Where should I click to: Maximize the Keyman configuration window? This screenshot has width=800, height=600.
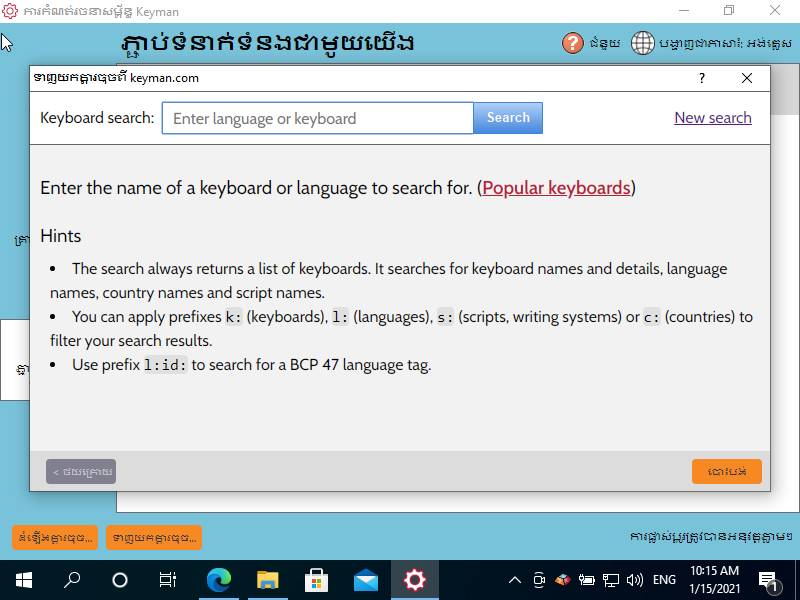pyautogui.click(x=729, y=11)
